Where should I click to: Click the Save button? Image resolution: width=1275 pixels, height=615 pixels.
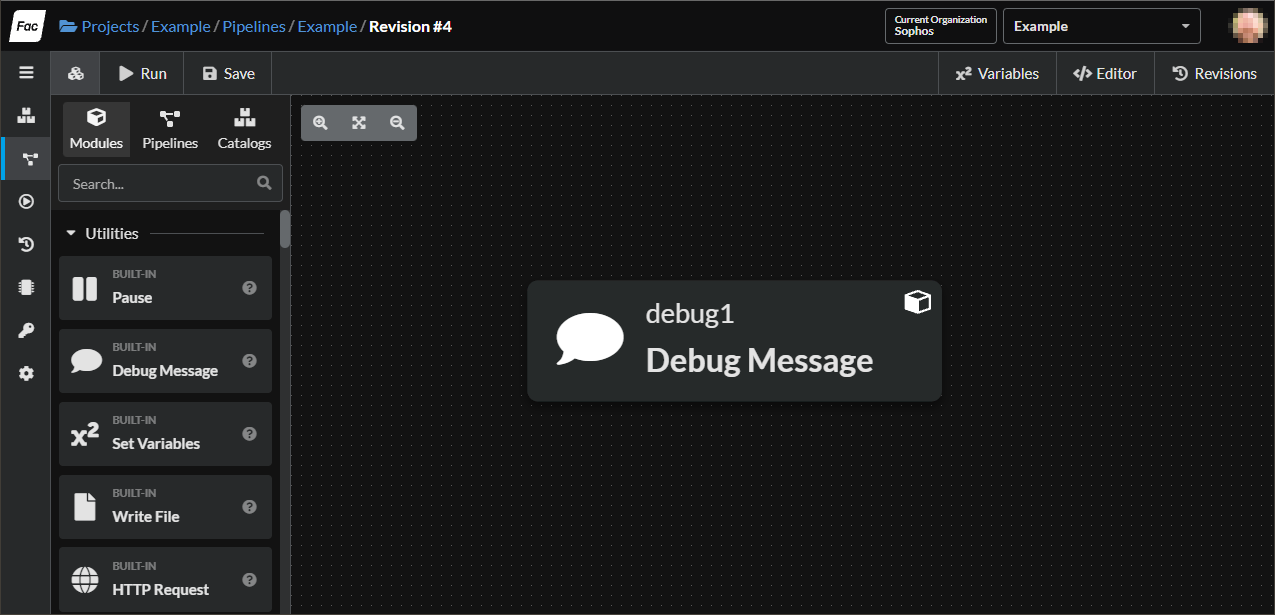(x=228, y=74)
